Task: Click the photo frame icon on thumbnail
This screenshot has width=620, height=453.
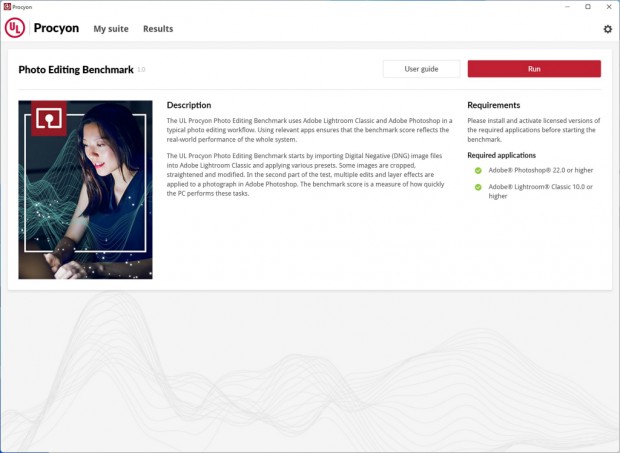Action: [x=49, y=118]
